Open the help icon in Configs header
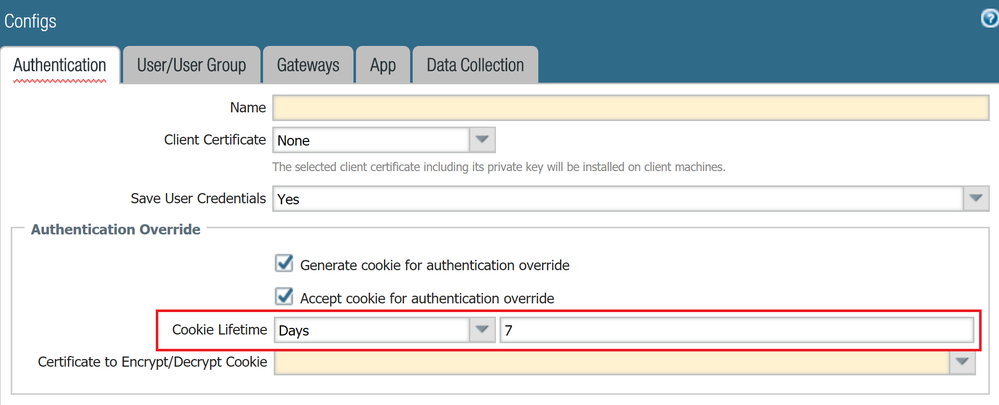999x405 pixels. 988,18
